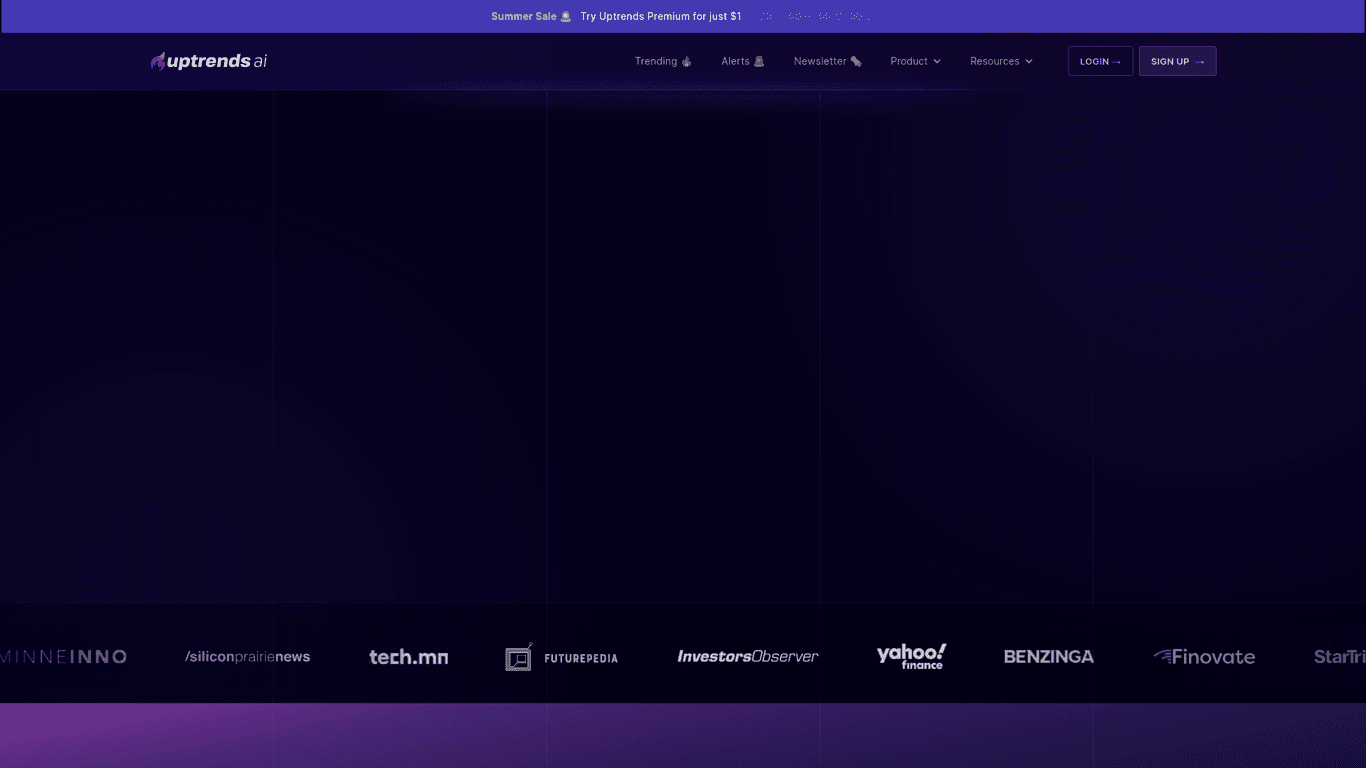The image size is (1366, 768).
Task: Expand the Resources dropdown menu
Action: 1001,62
